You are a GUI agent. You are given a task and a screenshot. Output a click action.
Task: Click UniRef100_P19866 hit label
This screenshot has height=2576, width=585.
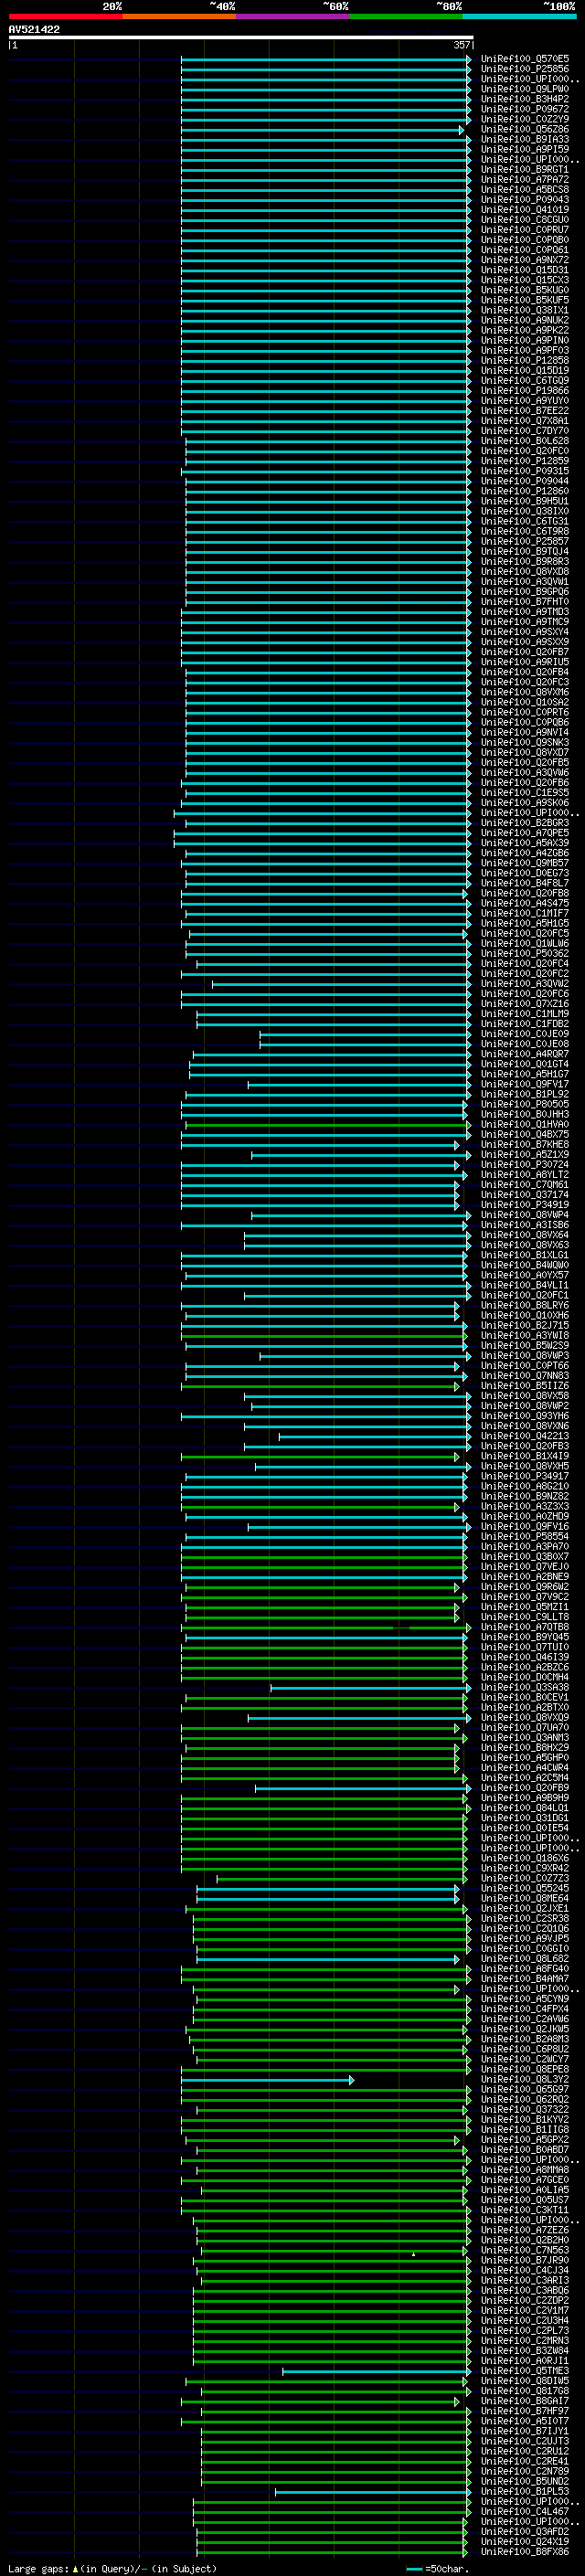[525, 390]
